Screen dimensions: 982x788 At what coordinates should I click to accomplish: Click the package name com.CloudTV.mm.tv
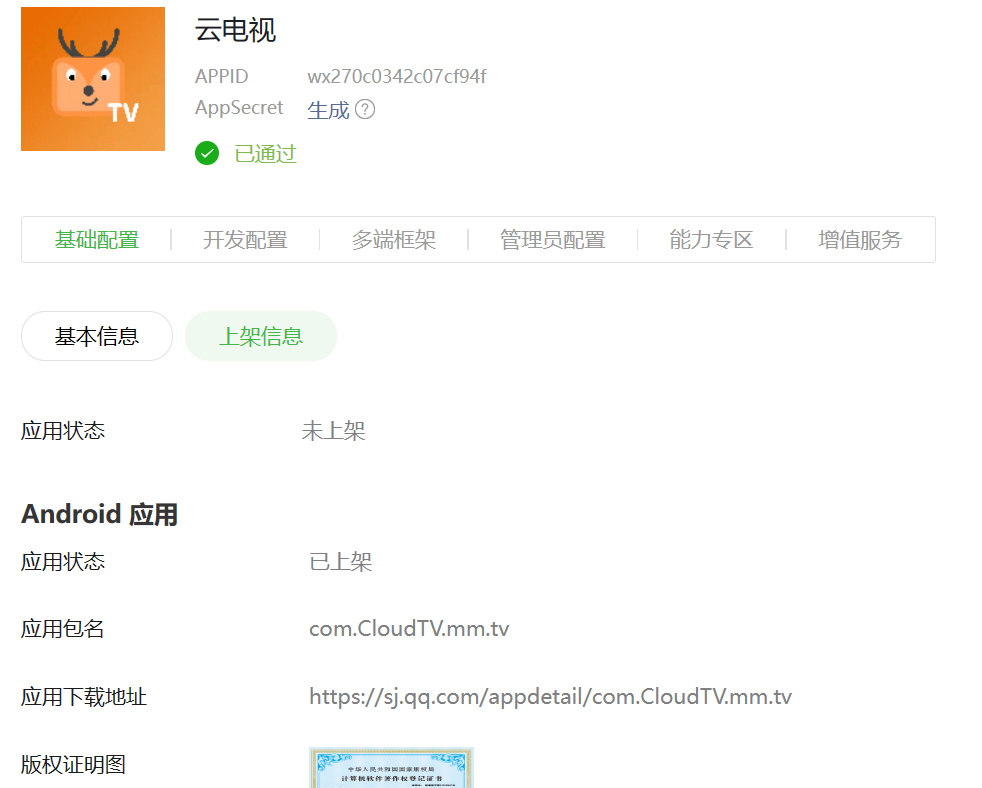409,629
